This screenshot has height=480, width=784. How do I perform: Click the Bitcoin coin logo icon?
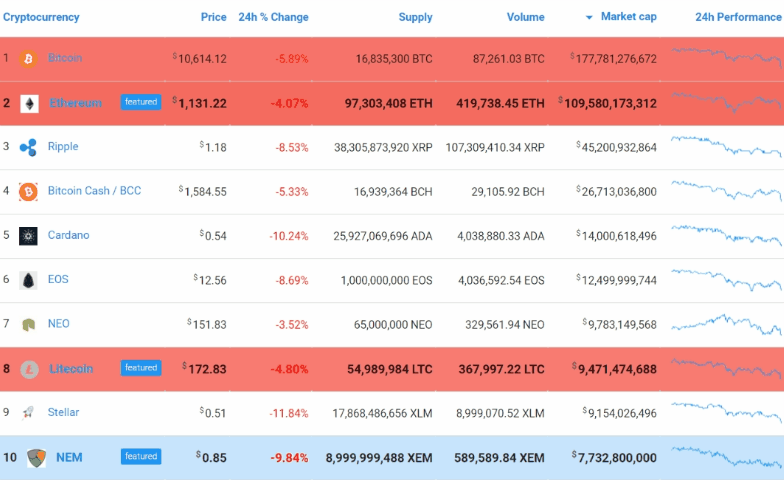[x=28, y=59]
